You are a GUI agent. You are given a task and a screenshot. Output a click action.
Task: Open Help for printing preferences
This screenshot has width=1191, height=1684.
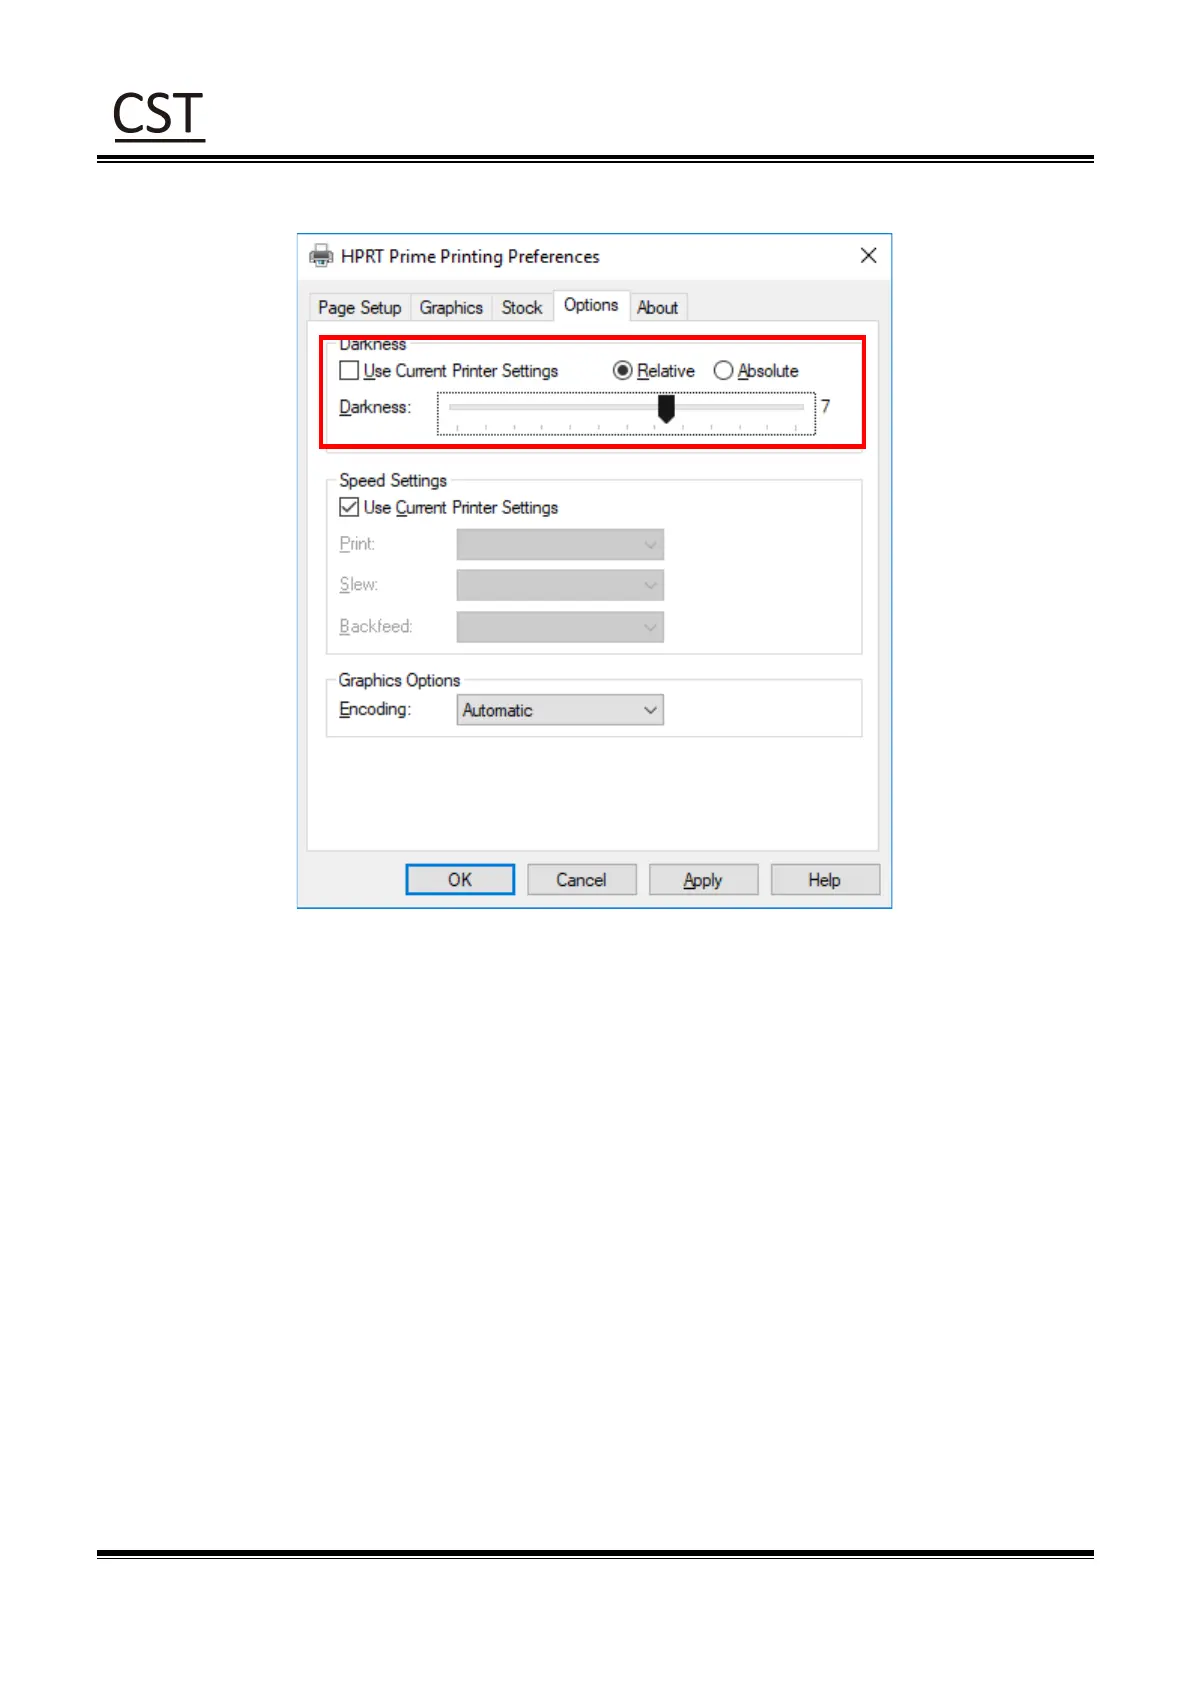coord(825,880)
